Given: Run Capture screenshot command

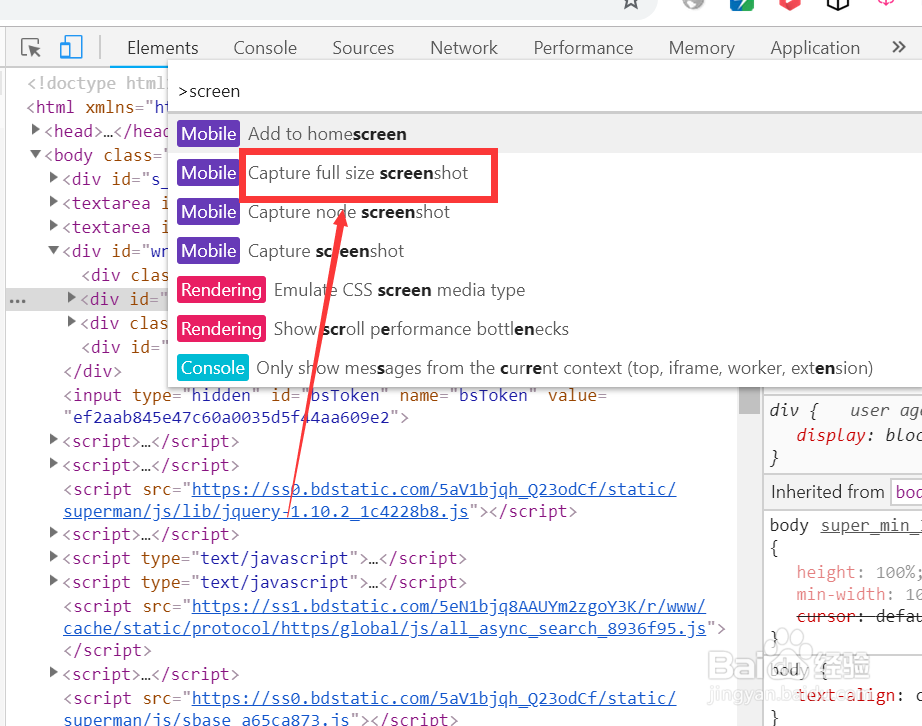Looking at the screenshot, I should click(547, 251).
